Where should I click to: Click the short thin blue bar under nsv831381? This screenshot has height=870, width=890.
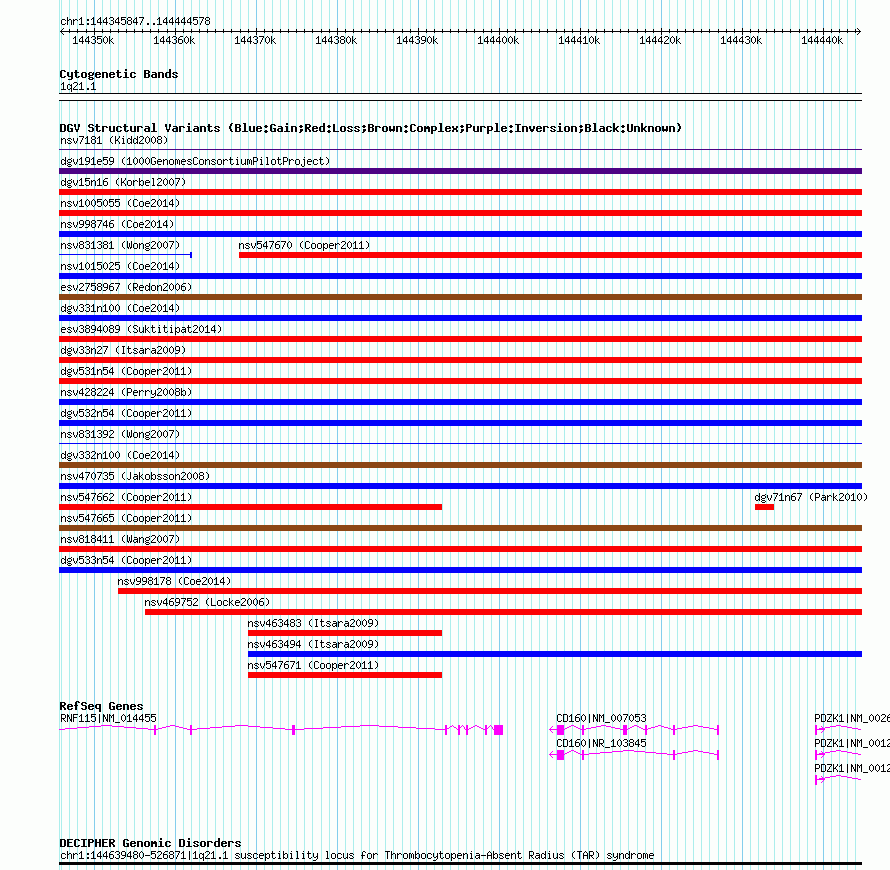125,255
